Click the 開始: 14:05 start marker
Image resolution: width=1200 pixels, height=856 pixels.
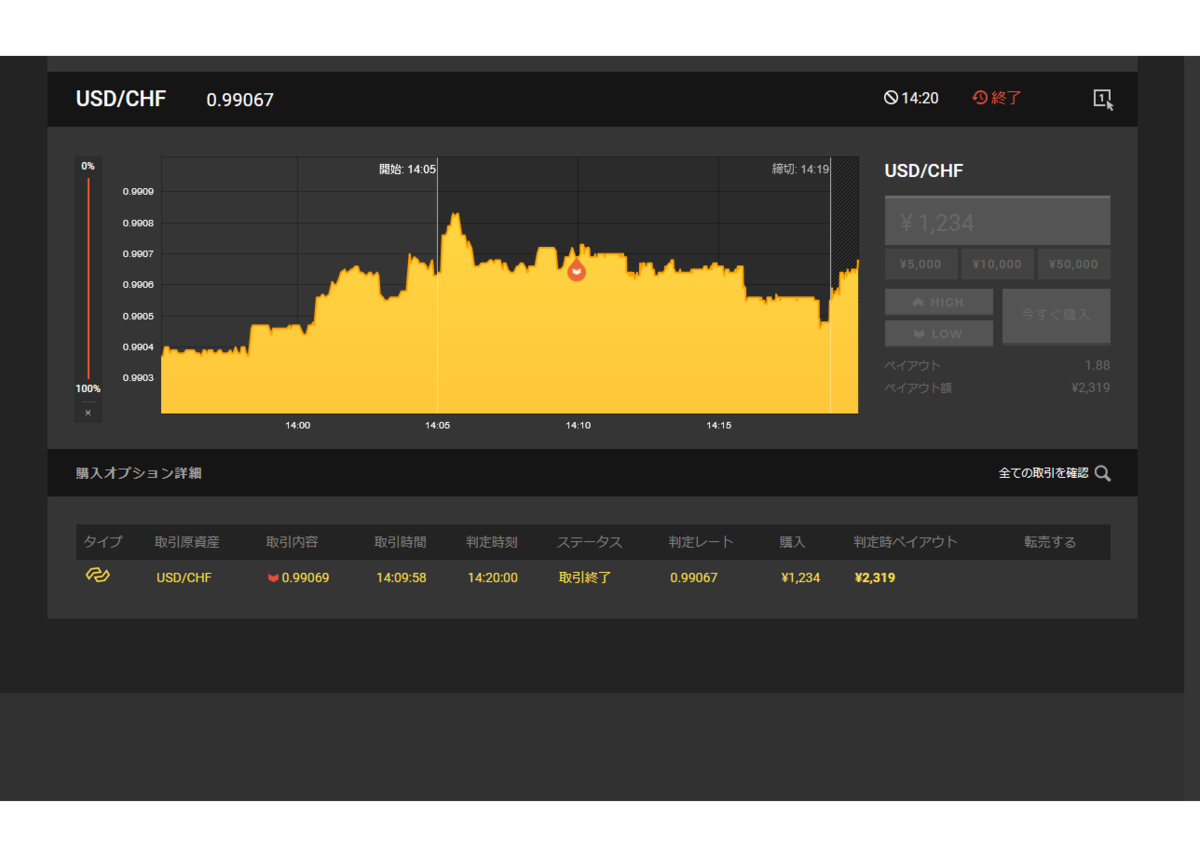(x=407, y=169)
